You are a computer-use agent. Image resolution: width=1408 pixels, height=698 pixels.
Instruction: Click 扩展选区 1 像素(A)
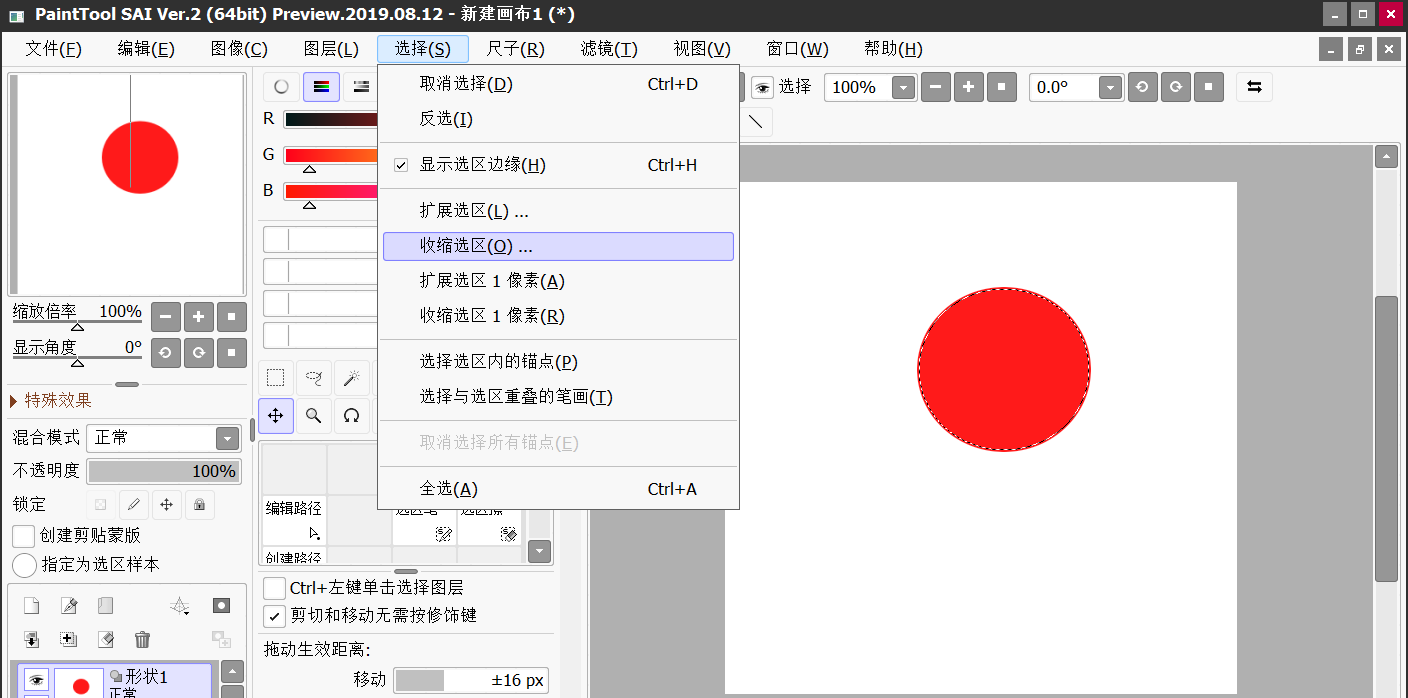point(558,281)
